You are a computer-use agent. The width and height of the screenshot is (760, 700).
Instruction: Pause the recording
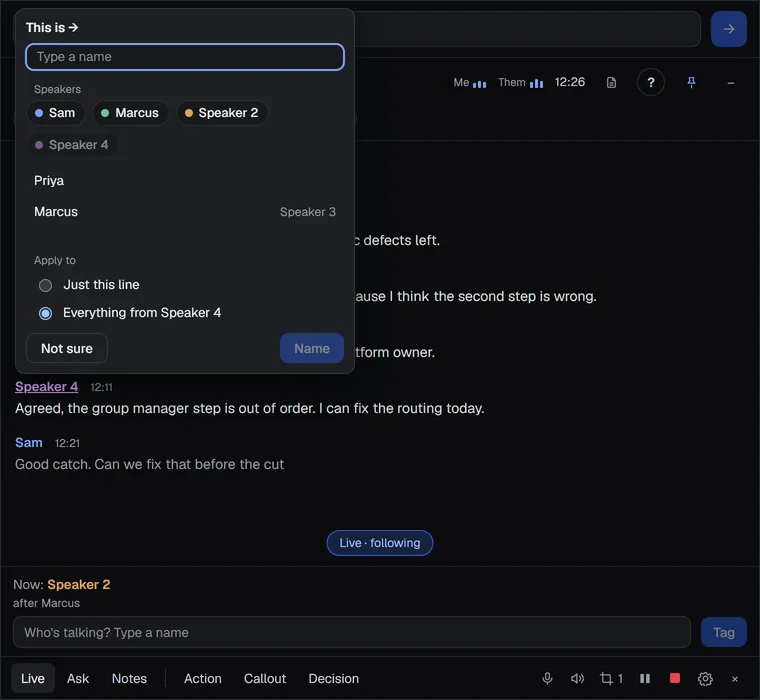645,678
